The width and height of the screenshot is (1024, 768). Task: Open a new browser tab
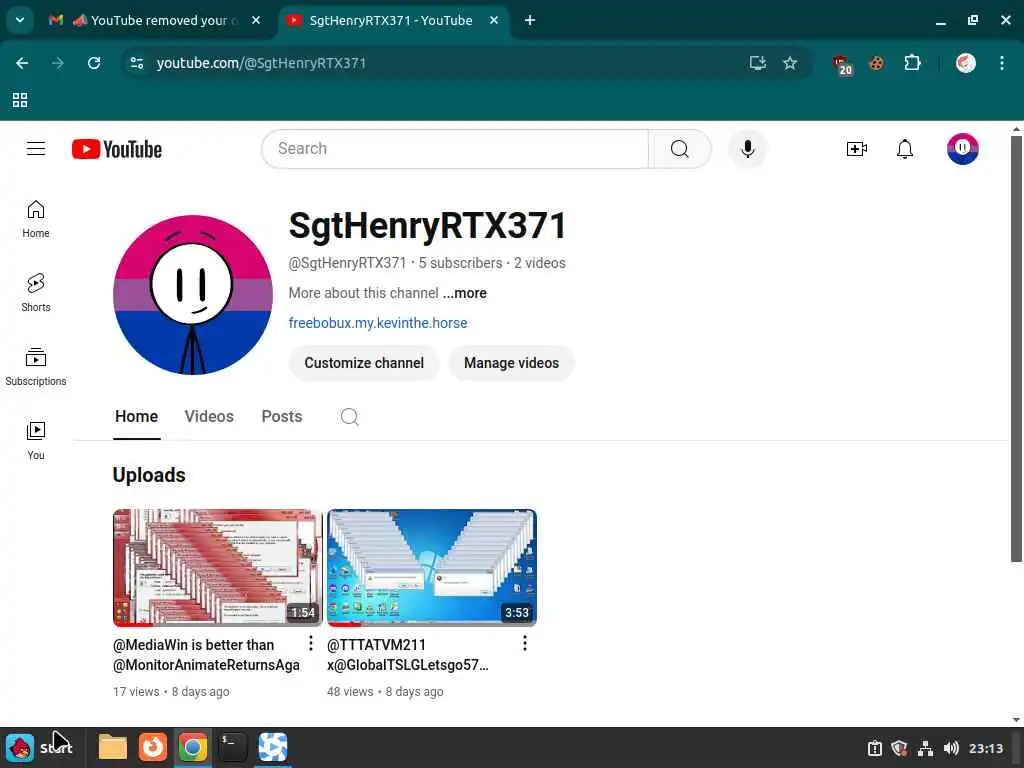click(x=530, y=20)
